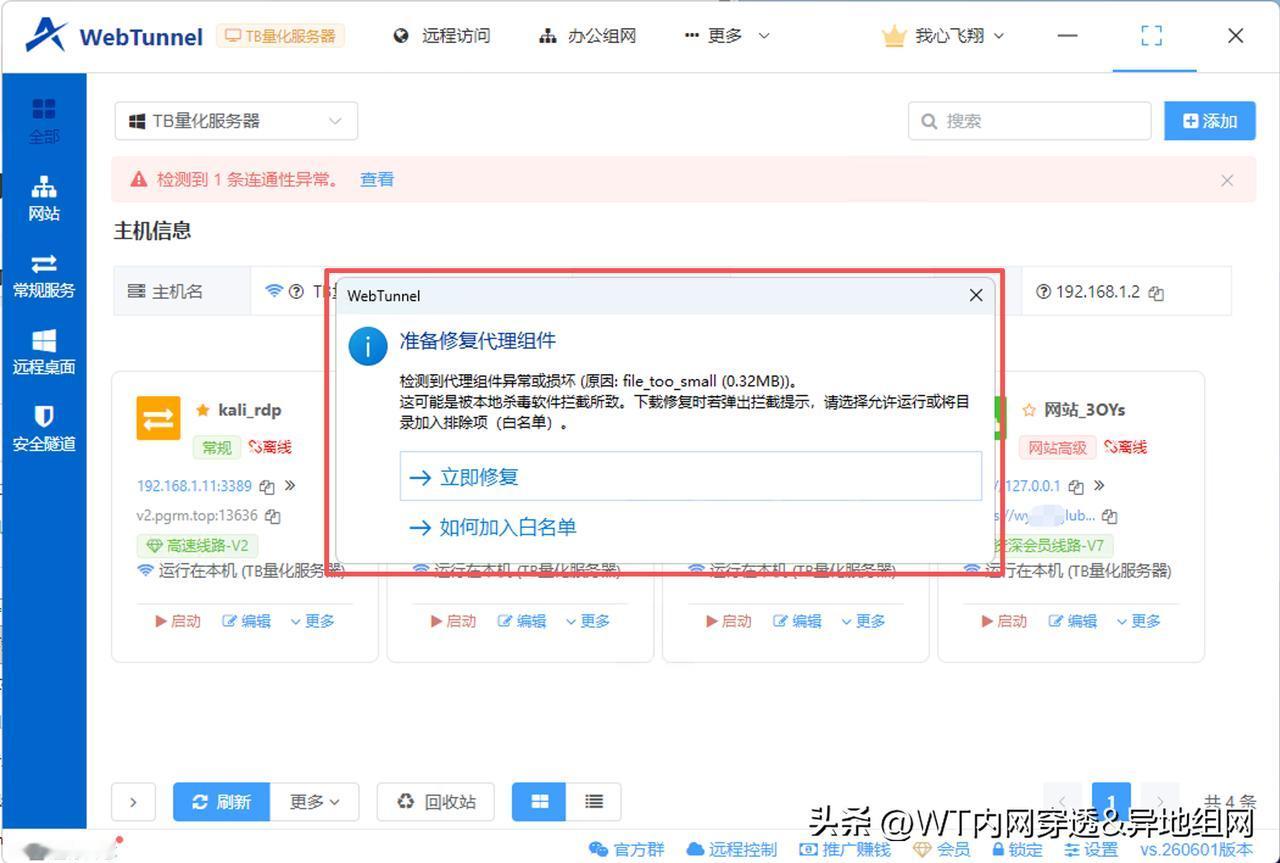1280x863 pixels.
Task: Expand 更多 in the 网站_3OYs card
Action: [1138, 621]
